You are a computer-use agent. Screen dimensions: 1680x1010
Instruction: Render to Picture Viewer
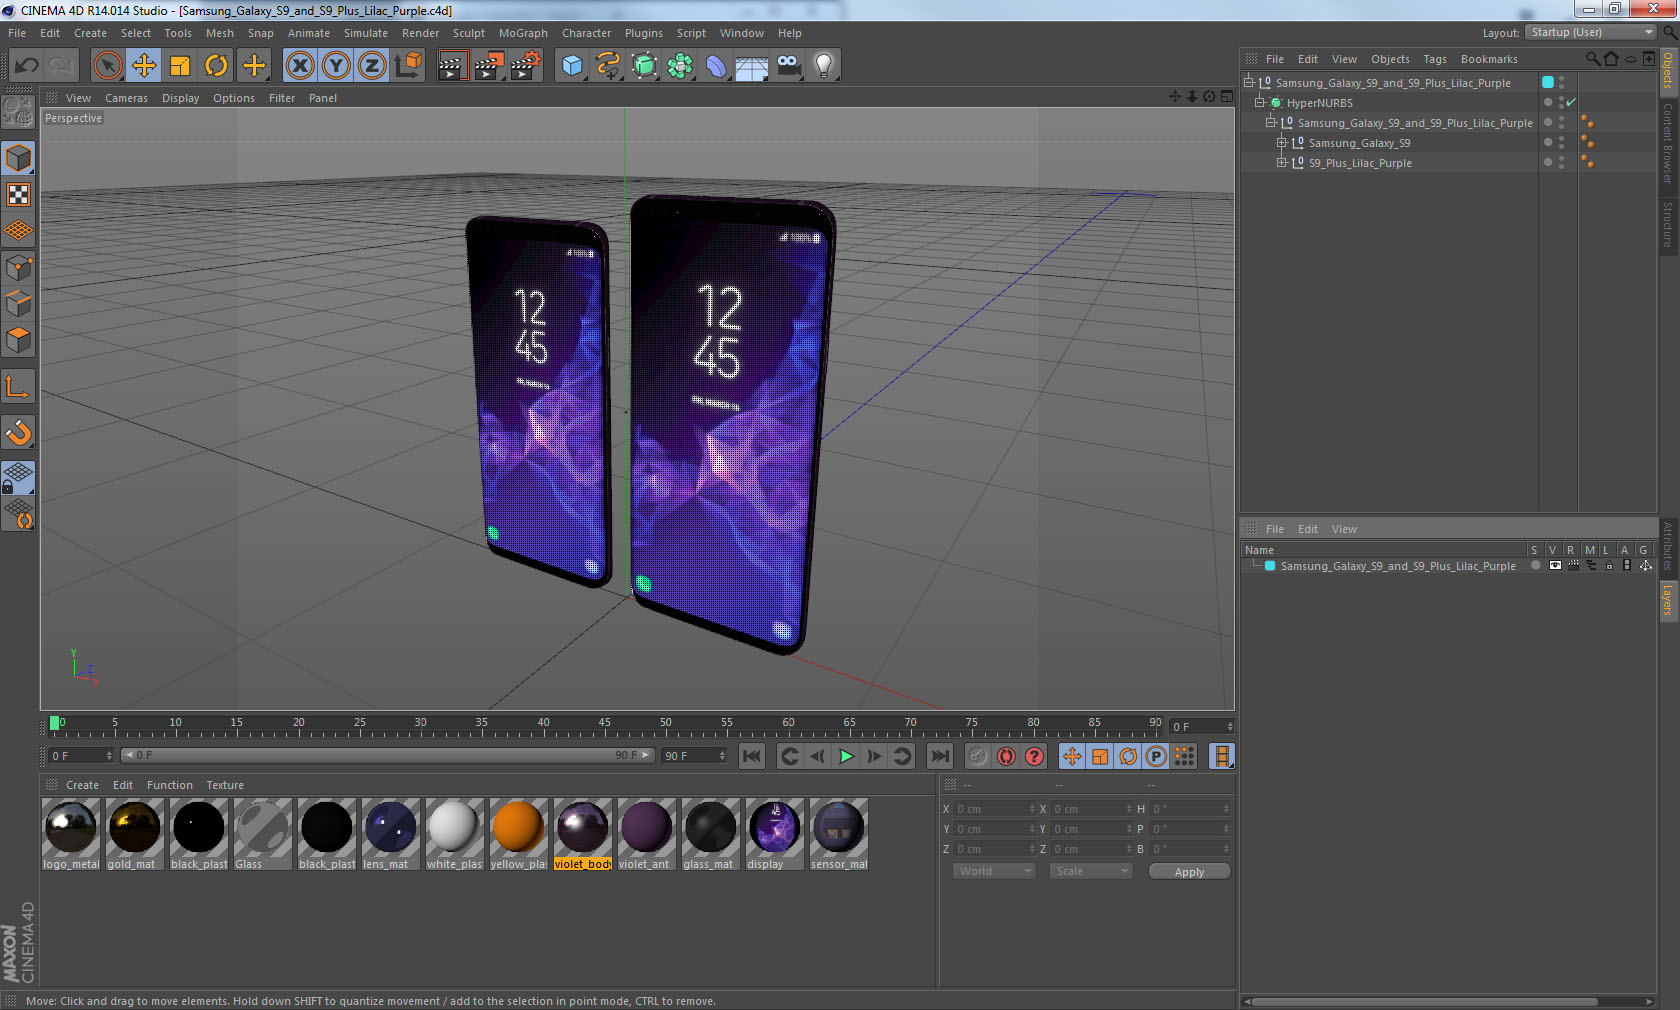click(489, 66)
